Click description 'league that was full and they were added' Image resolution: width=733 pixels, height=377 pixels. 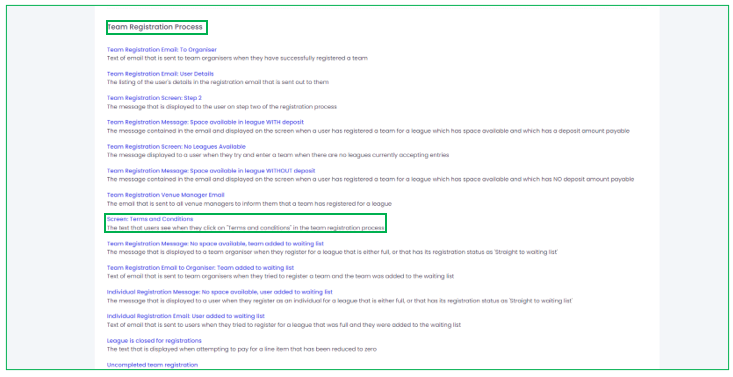[x=284, y=325]
